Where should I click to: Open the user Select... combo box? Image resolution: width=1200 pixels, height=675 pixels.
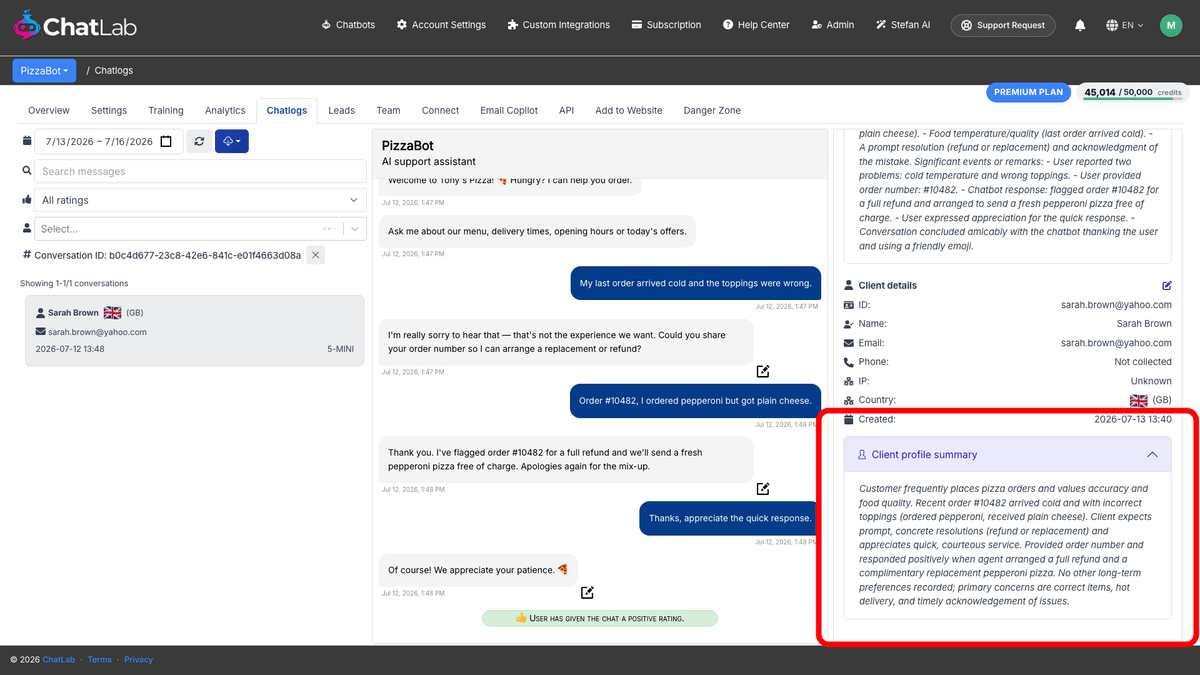(200, 229)
